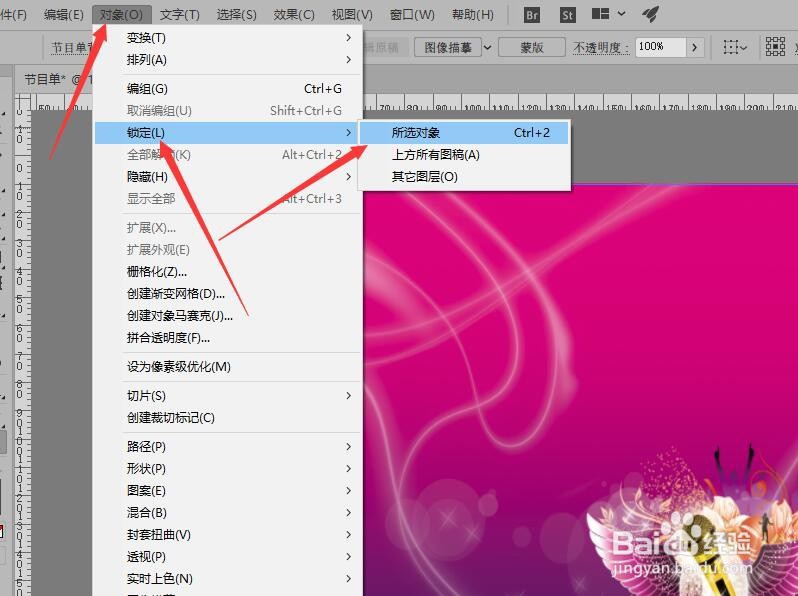This screenshot has width=798, height=596.
Task: Expand the 路径(P) submenu
Action: (227, 446)
